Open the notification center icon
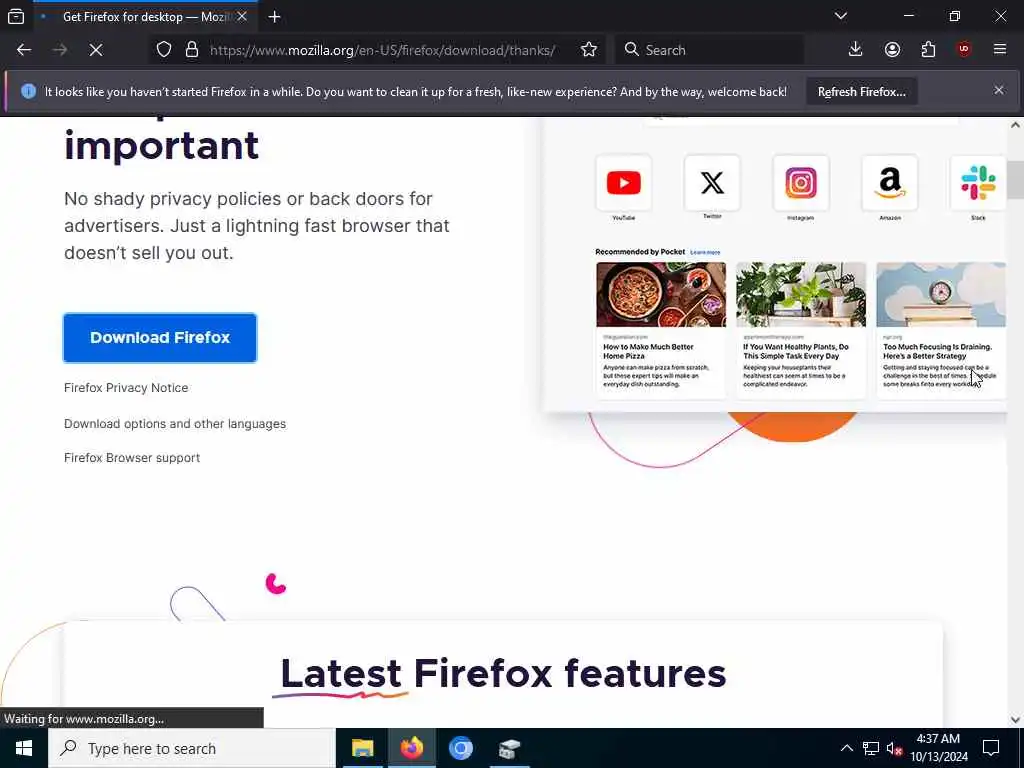1024x768 pixels. coord(991,748)
